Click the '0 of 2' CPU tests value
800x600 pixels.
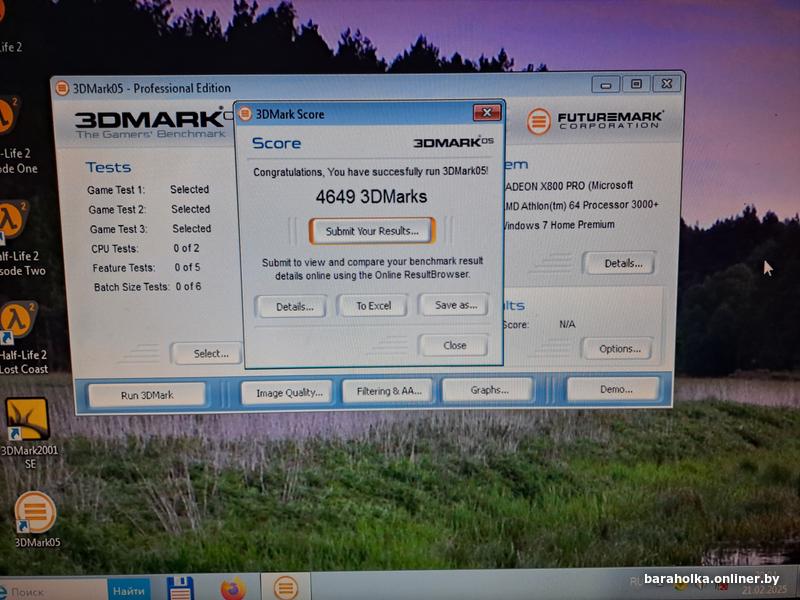point(186,248)
